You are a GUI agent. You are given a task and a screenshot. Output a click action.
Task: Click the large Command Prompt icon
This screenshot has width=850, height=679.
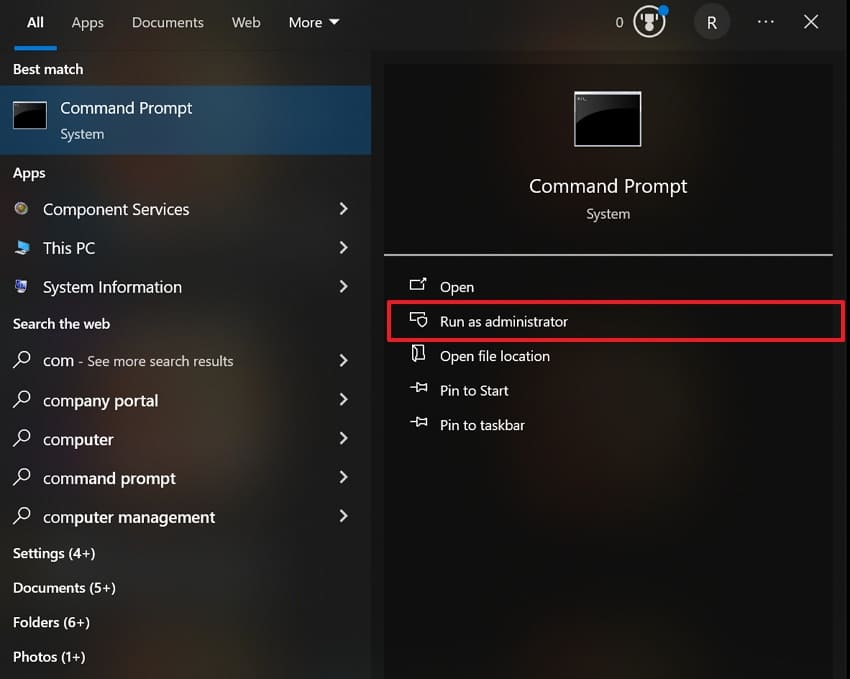[x=607, y=118]
